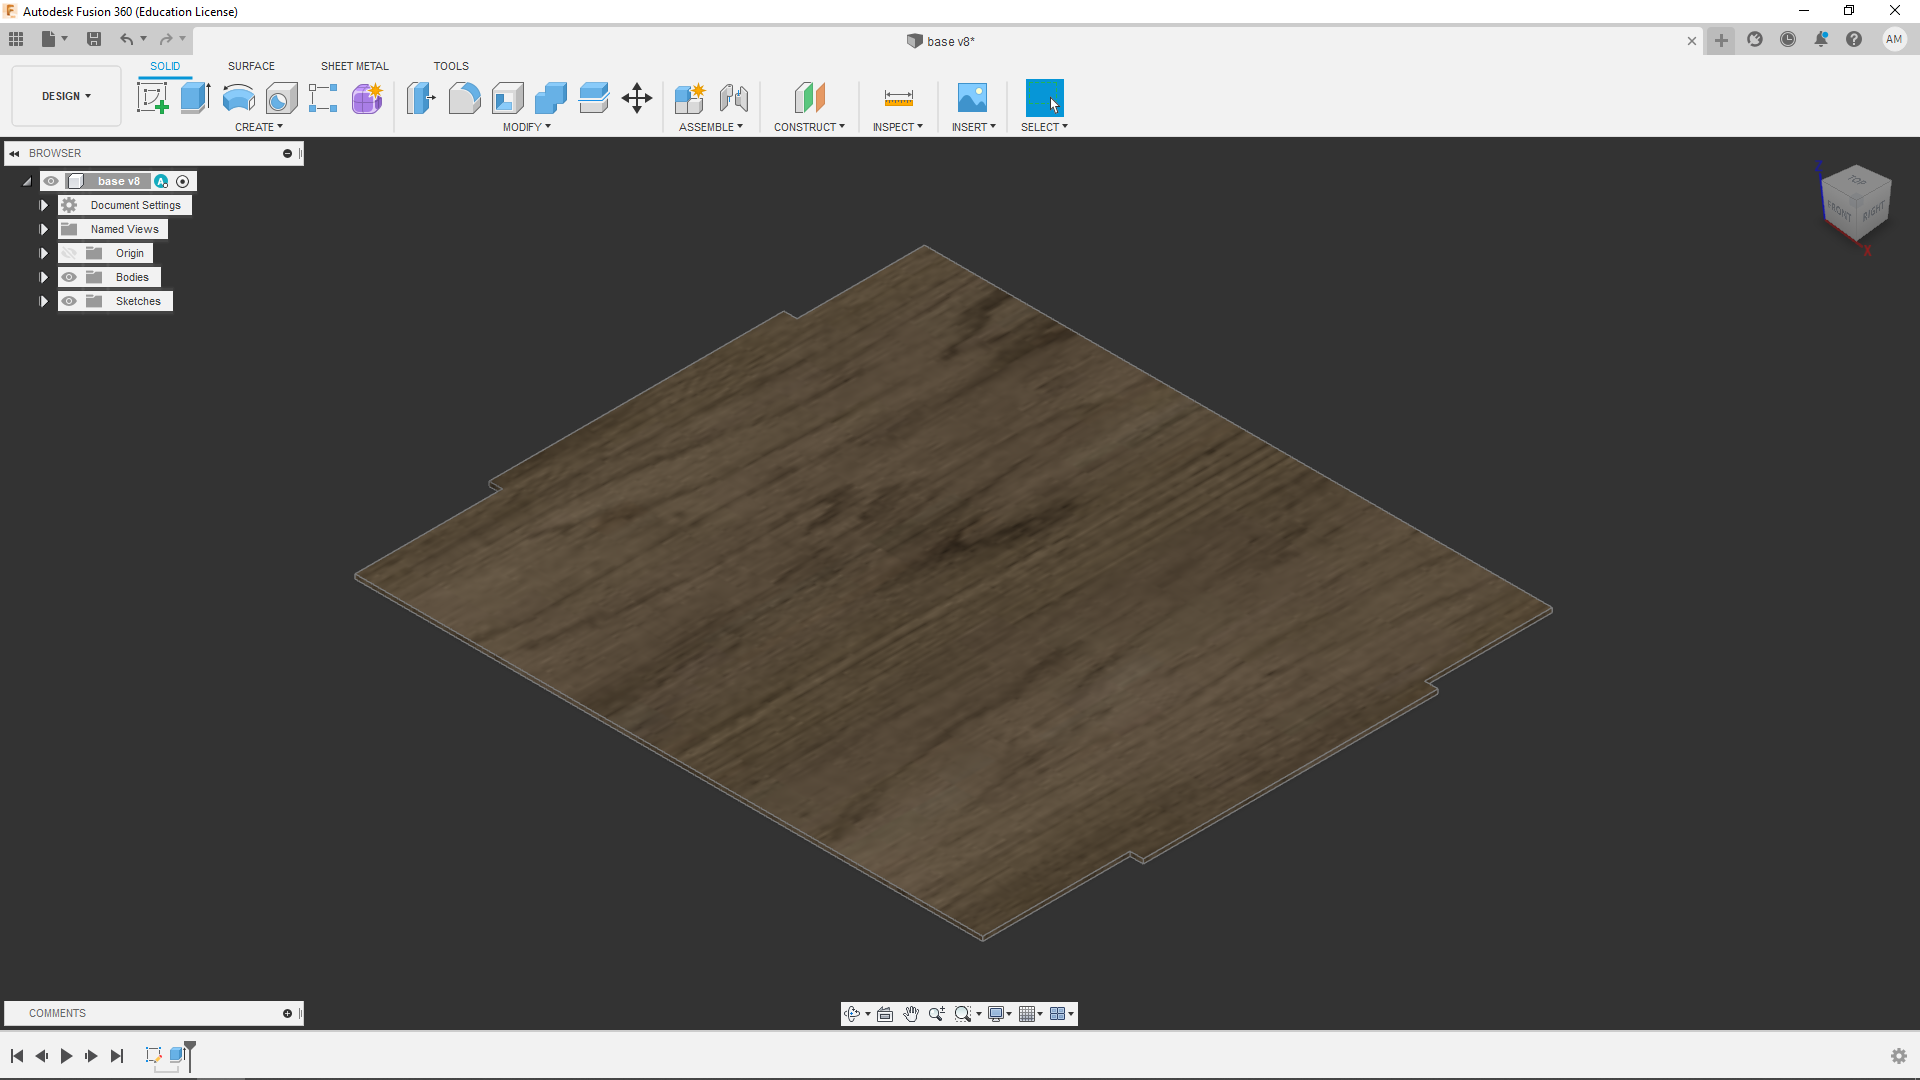Toggle Sketches folder eye icon
The height and width of the screenshot is (1080, 1920).
69,301
